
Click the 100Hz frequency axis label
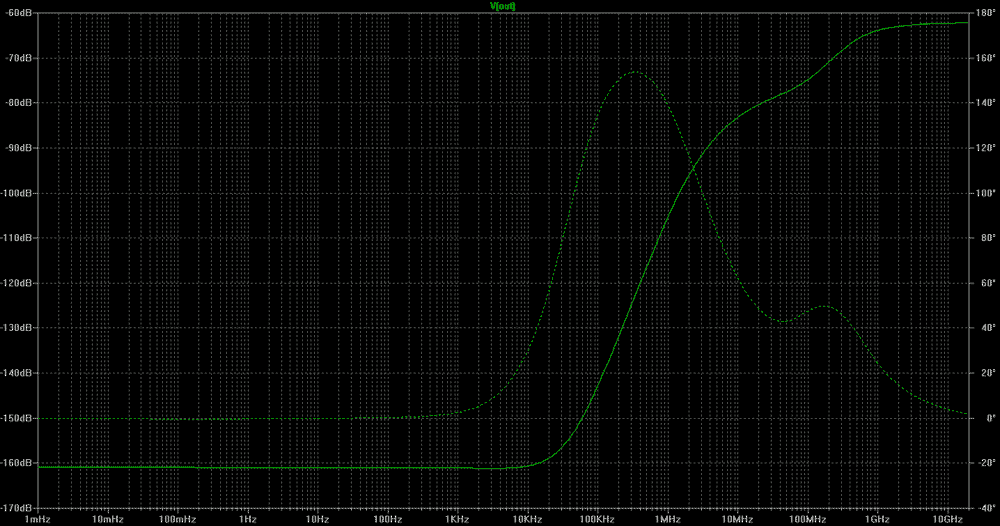click(388, 520)
